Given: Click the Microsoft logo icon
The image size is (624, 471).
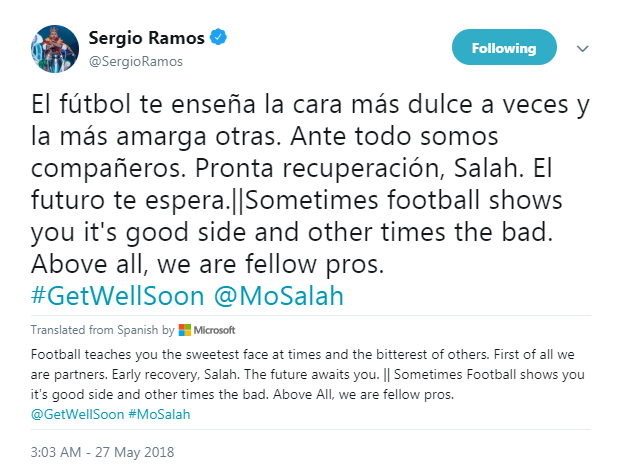Looking at the screenshot, I should pos(185,330).
